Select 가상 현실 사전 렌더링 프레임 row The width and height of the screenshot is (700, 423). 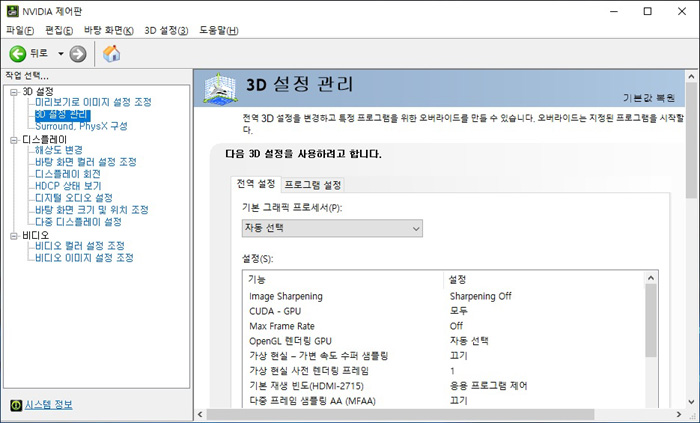(x=446, y=371)
